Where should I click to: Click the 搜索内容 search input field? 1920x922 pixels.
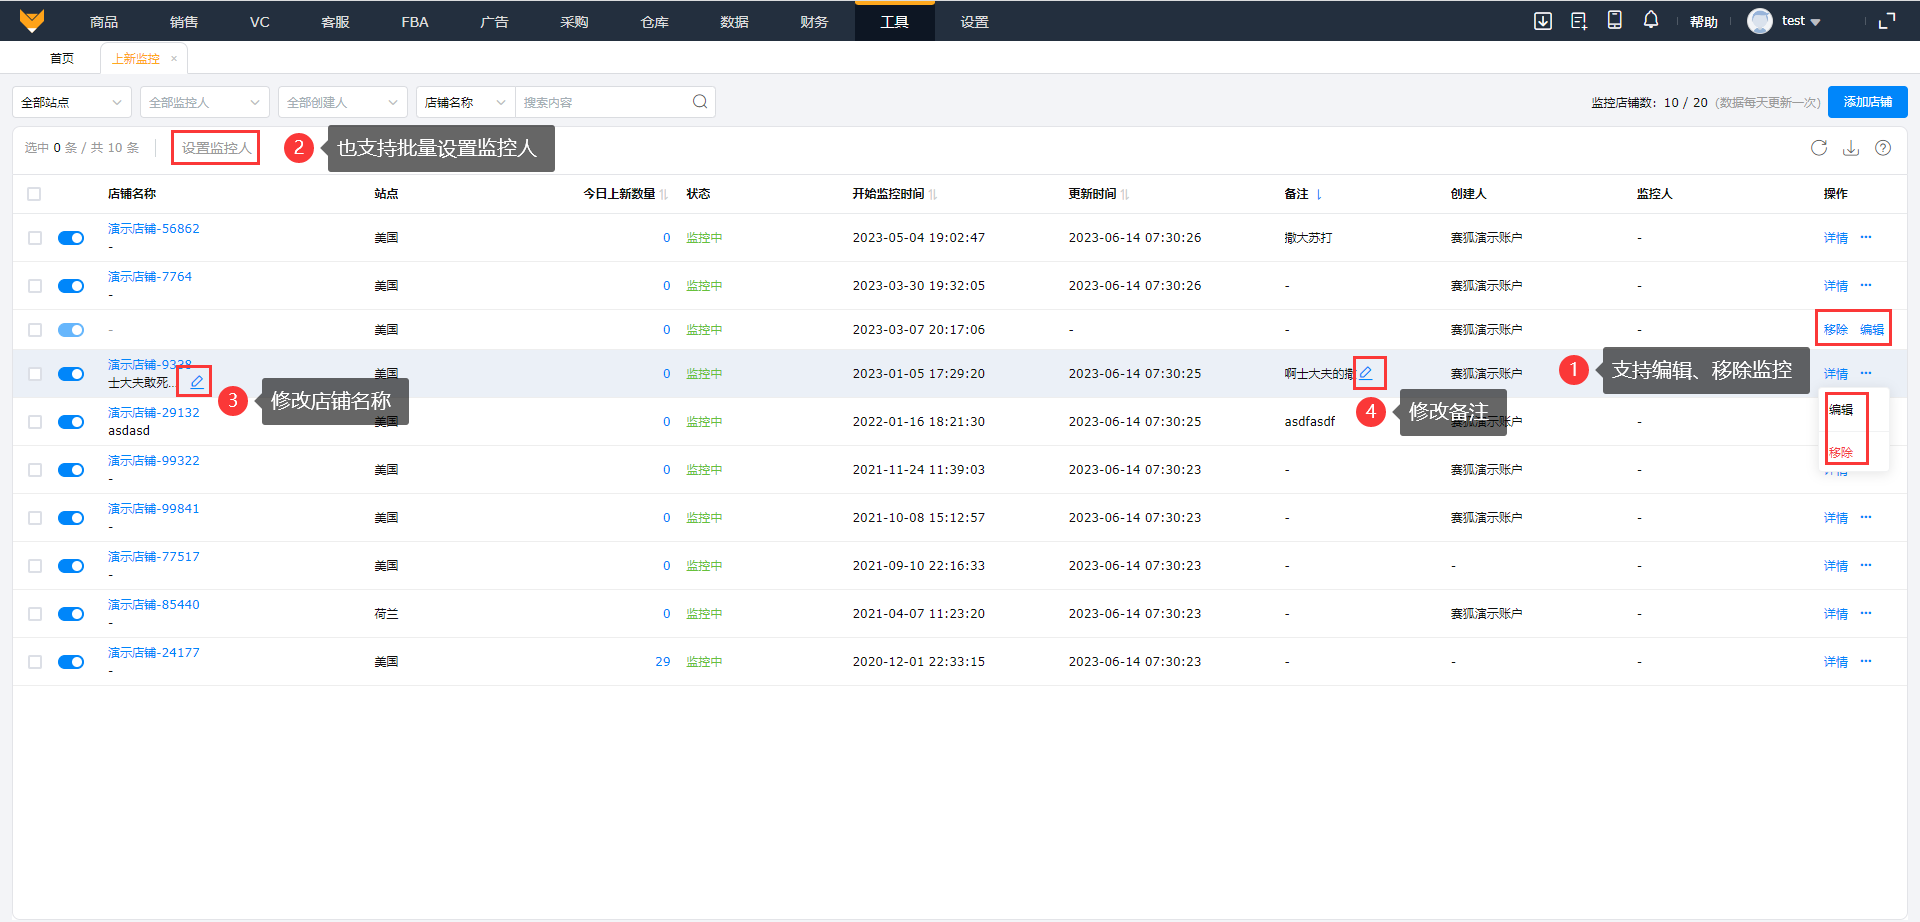602,102
